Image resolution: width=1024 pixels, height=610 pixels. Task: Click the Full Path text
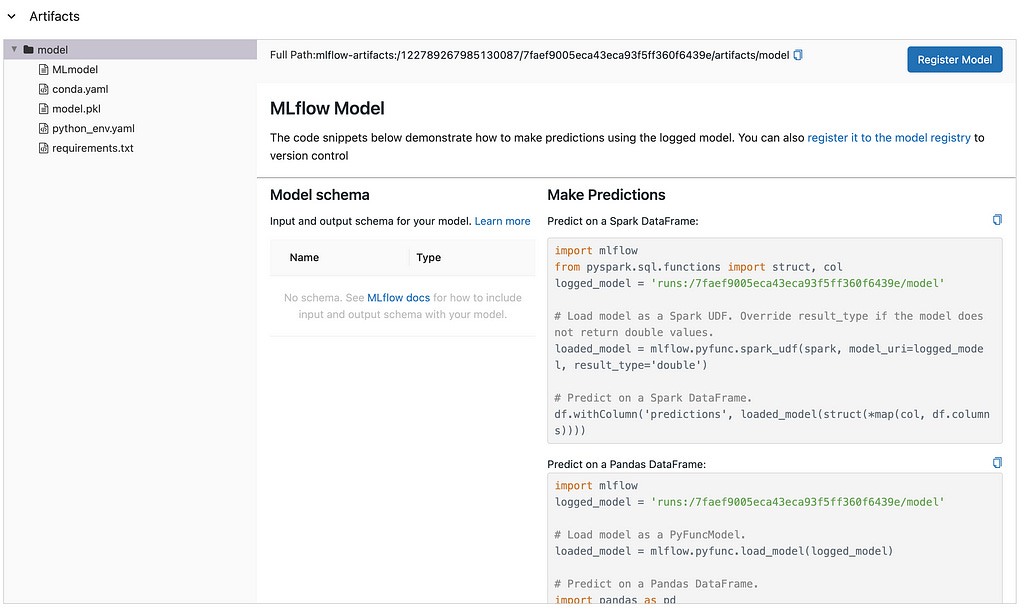[x=530, y=56]
